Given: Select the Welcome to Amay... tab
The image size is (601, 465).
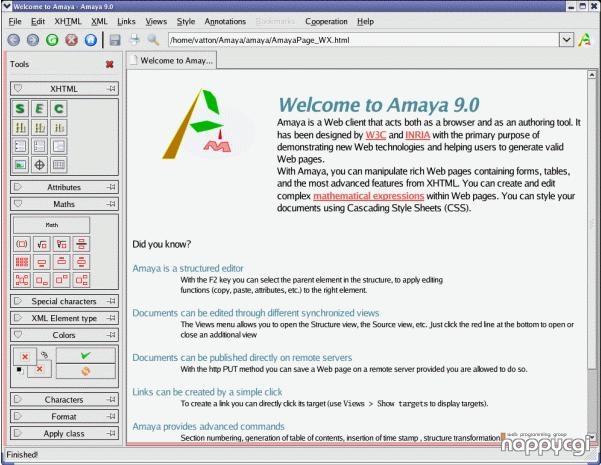Looking at the screenshot, I should [172, 61].
